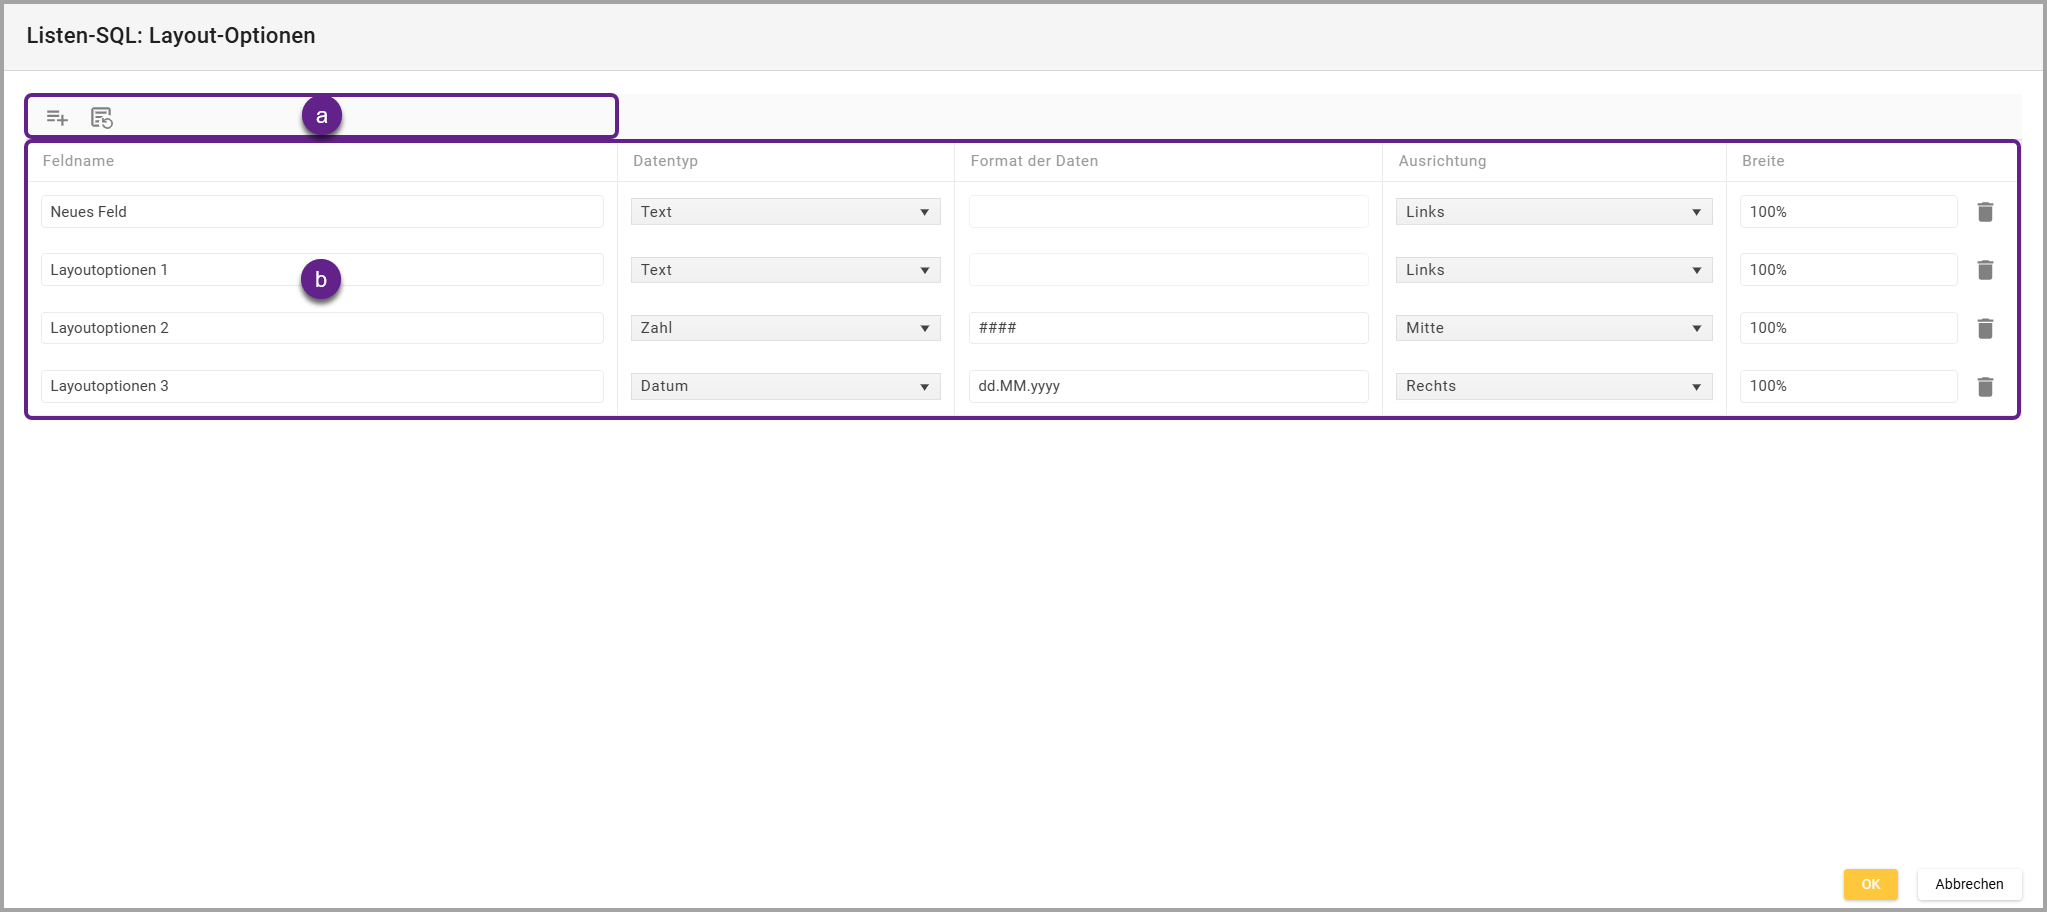Open Ausrichtung dropdown set to Rechts
Viewport: 2047px width, 912px height.
1553,386
